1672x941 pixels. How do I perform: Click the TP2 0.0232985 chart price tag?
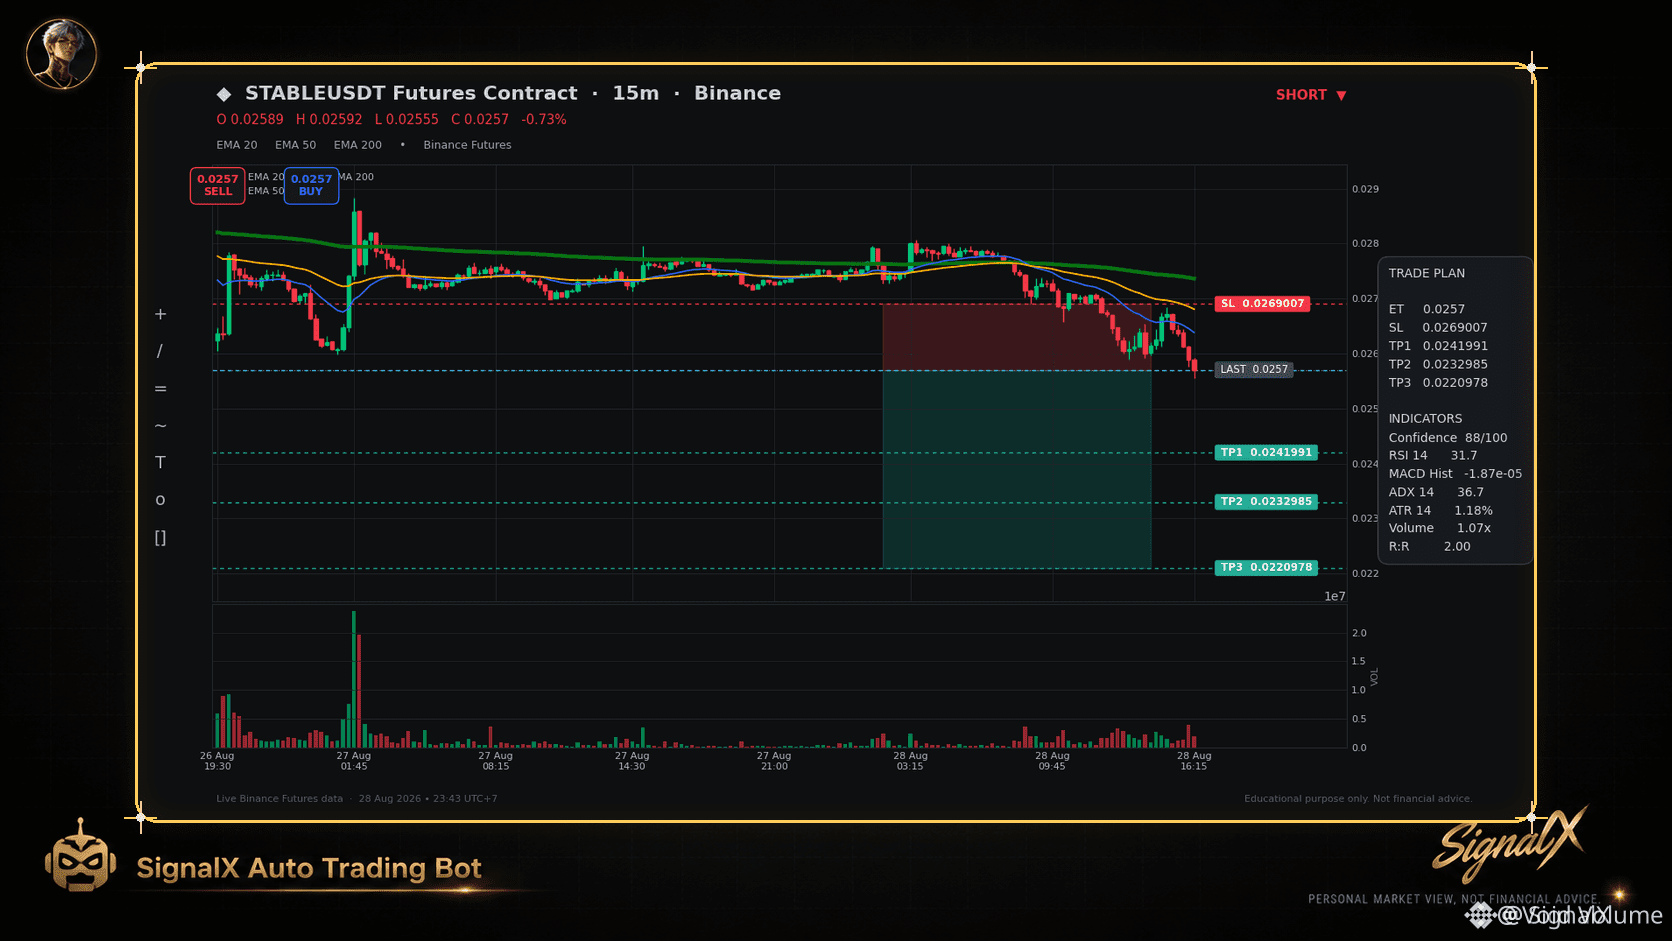pos(1266,501)
